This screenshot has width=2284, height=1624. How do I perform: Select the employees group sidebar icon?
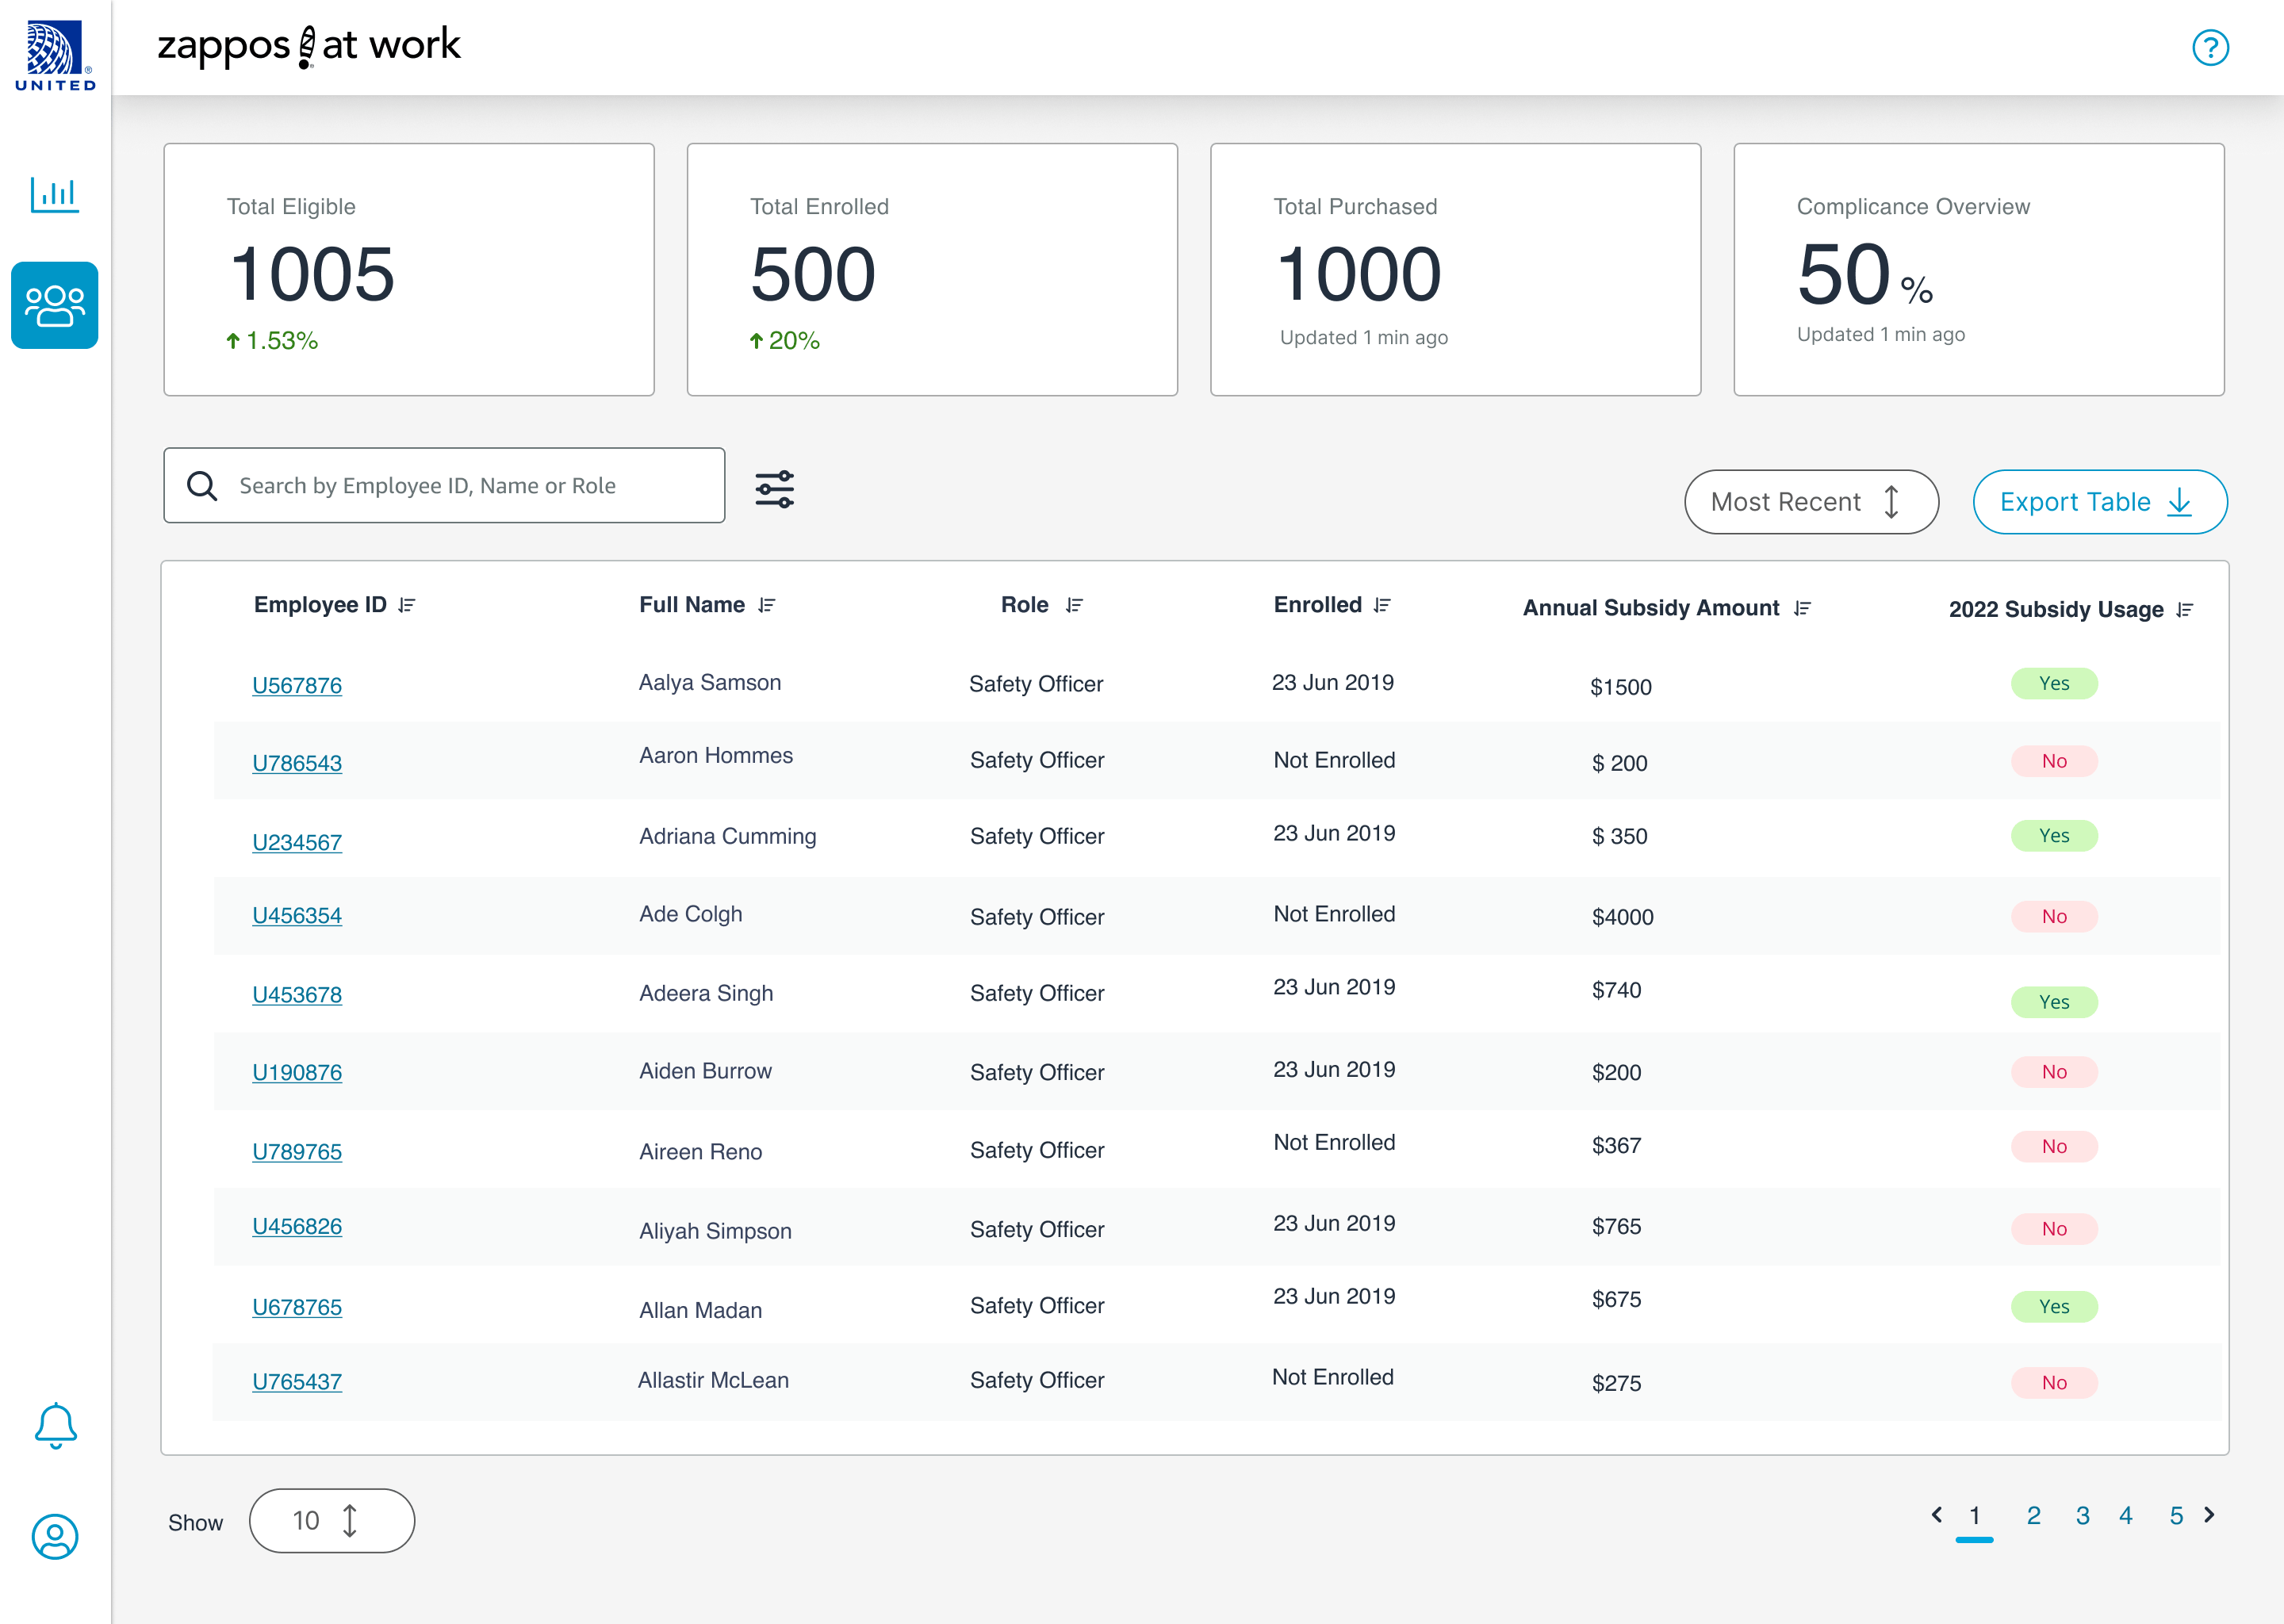coord(55,306)
